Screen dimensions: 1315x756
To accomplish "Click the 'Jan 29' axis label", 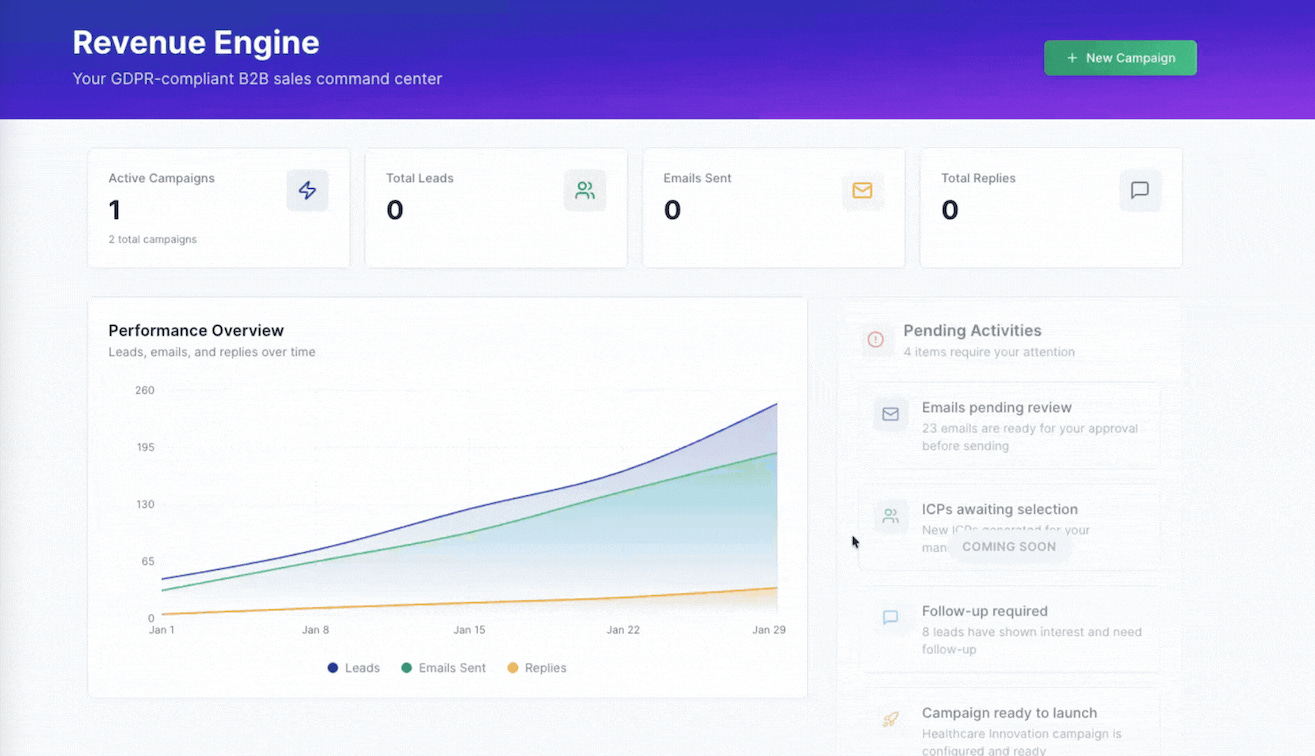I will 769,630.
